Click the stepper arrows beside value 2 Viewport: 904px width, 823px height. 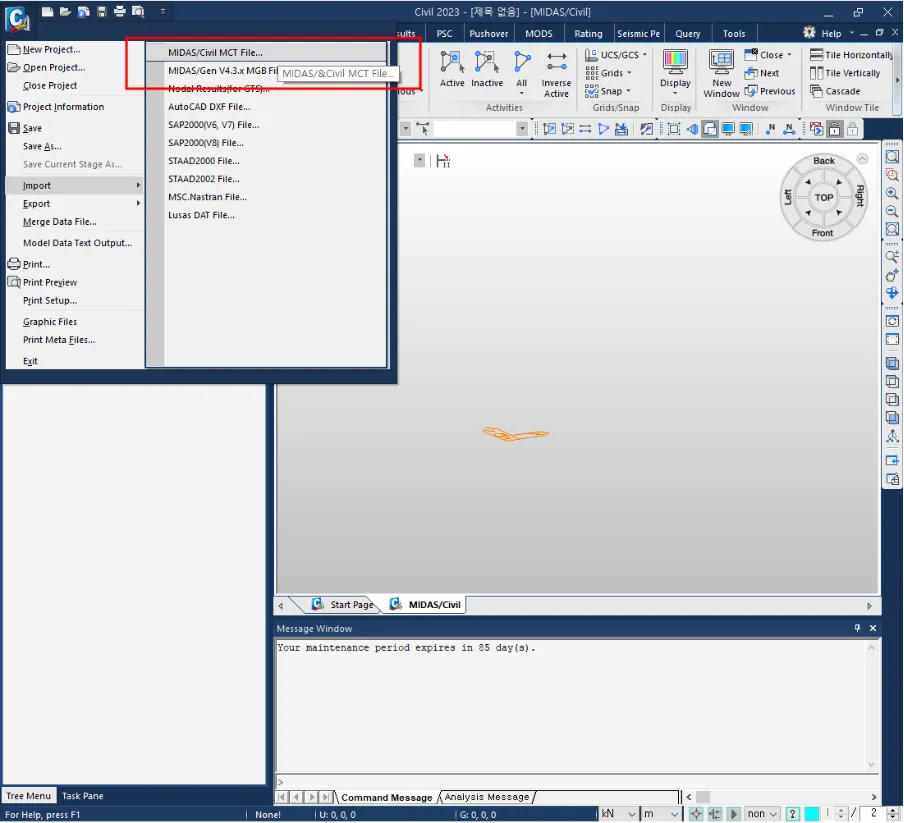click(893, 814)
